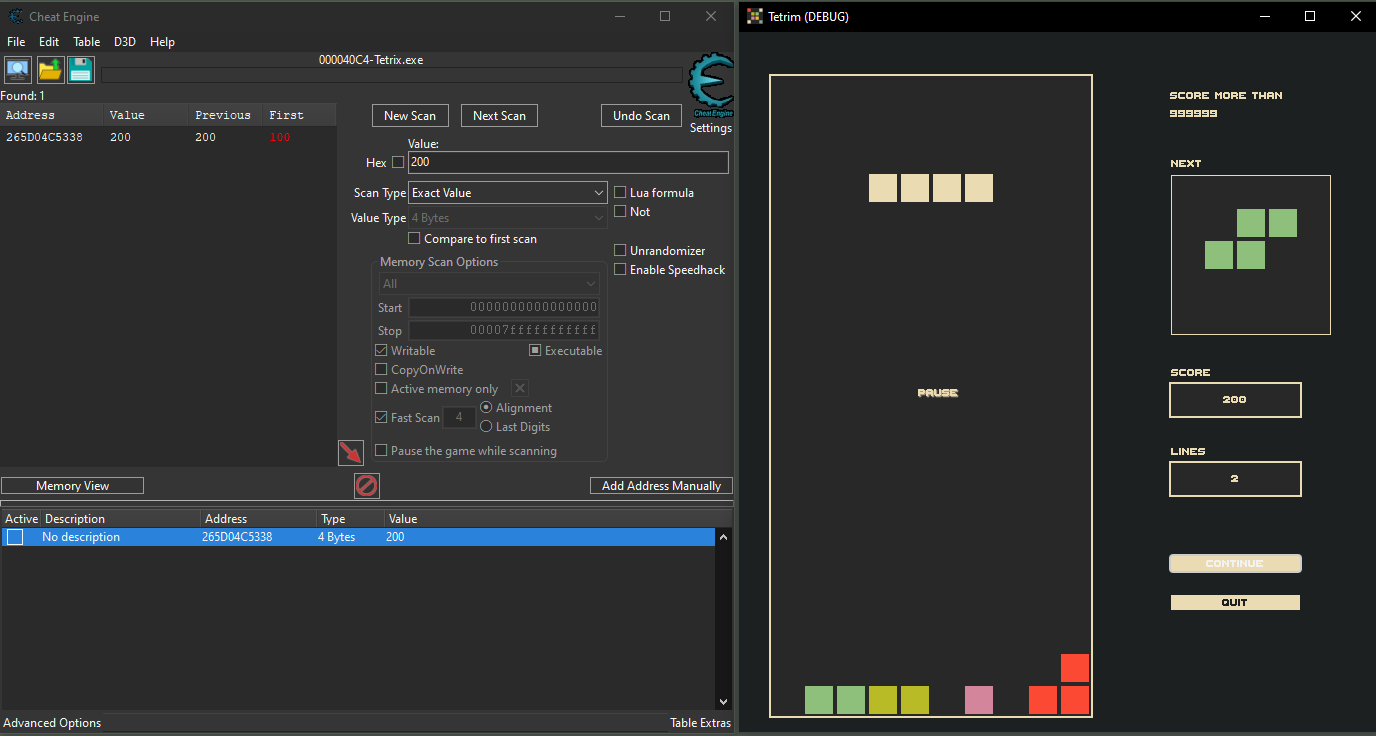Image resolution: width=1376 pixels, height=736 pixels.
Task: Click value 200 in address table row
Action: click(x=396, y=537)
